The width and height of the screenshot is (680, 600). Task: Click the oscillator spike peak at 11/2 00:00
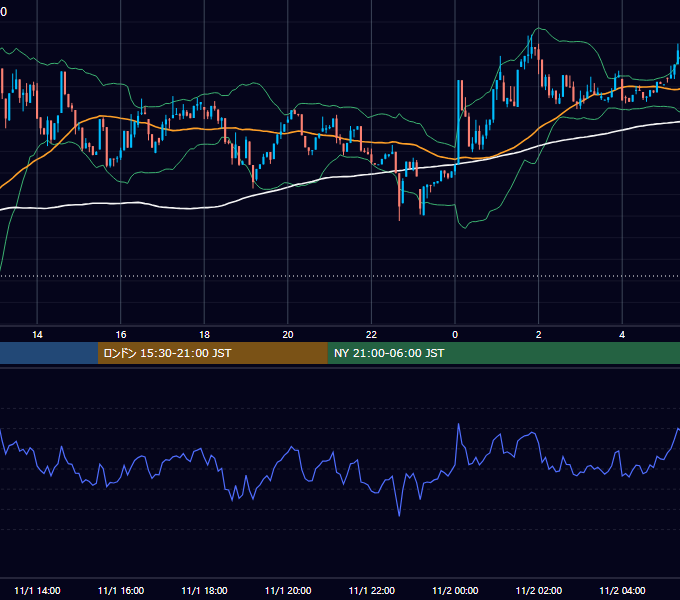pyautogui.click(x=458, y=424)
